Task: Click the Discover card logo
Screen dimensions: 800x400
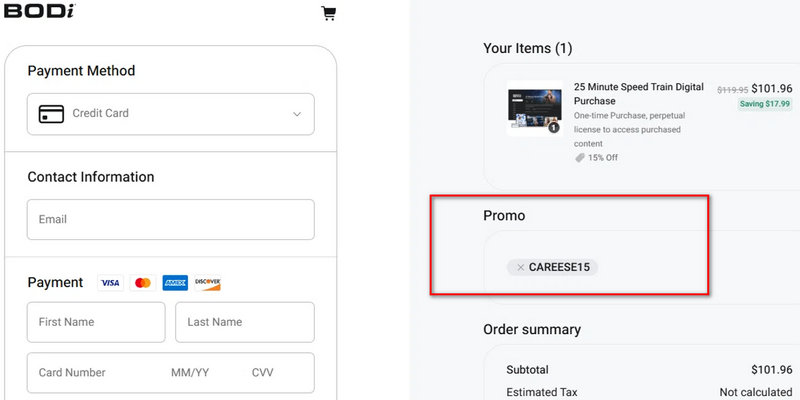Action: tap(207, 283)
